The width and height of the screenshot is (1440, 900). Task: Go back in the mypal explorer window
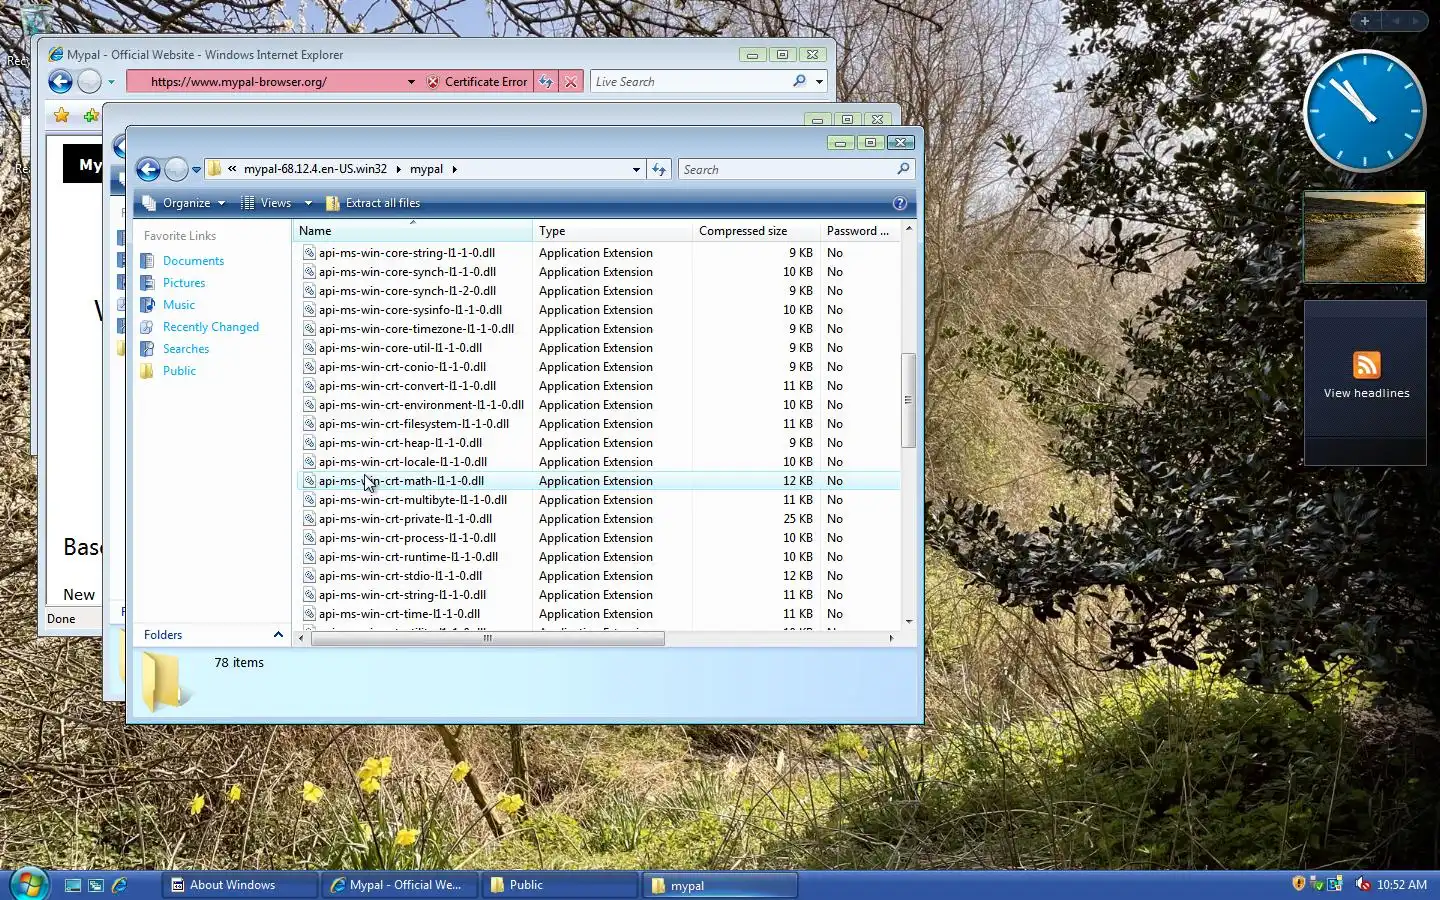click(148, 169)
